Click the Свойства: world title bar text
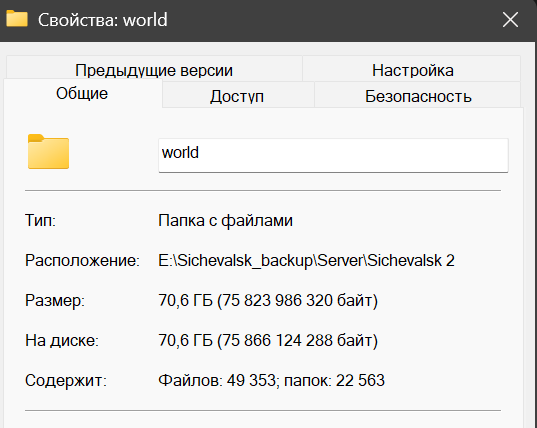 103,20
